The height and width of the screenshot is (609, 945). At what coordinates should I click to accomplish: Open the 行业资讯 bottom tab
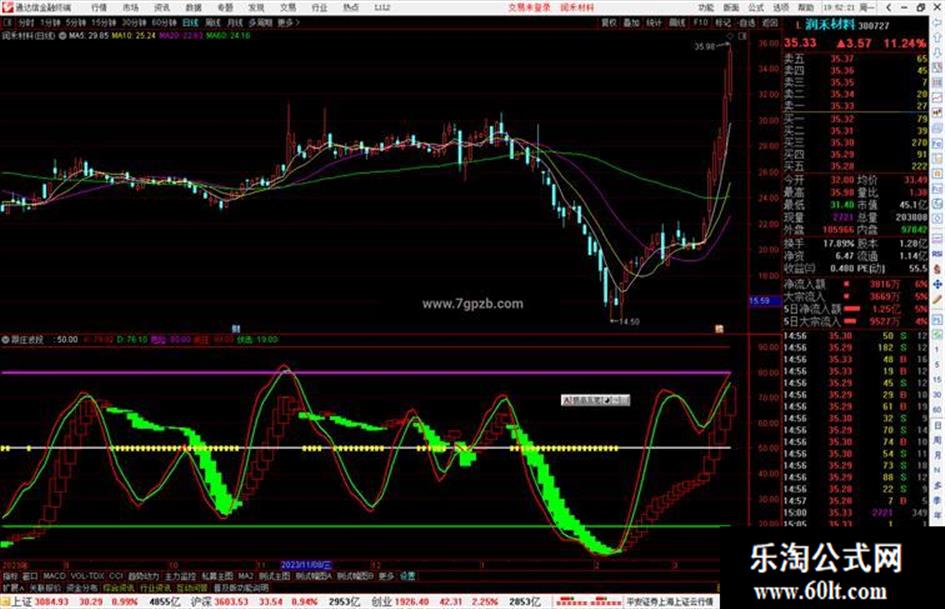(155, 587)
